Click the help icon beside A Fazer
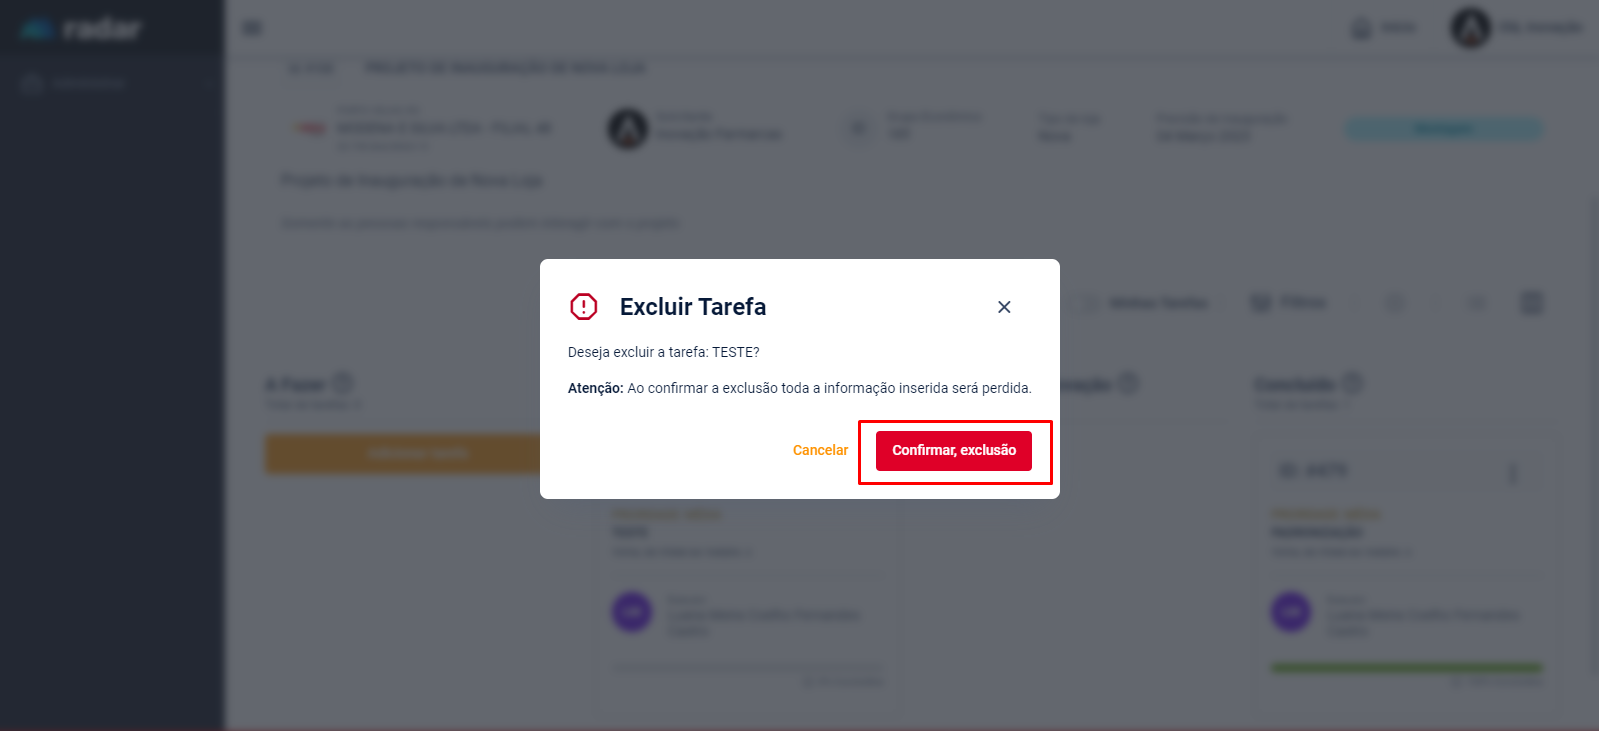The image size is (1599, 731). pyautogui.click(x=343, y=383)
